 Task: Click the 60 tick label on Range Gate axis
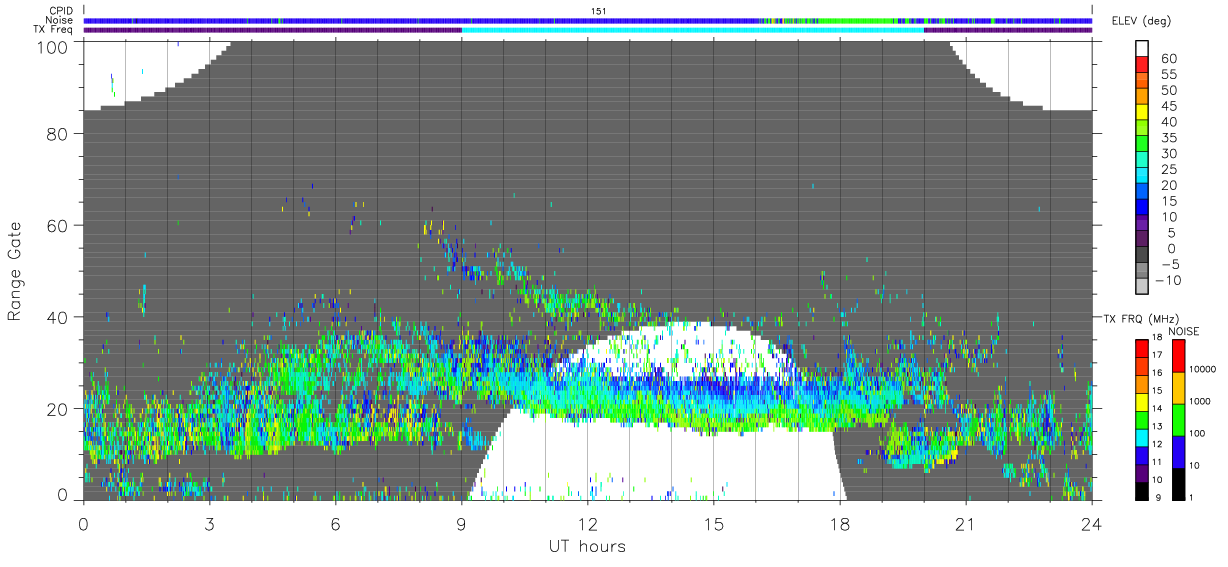pos(56,225)
